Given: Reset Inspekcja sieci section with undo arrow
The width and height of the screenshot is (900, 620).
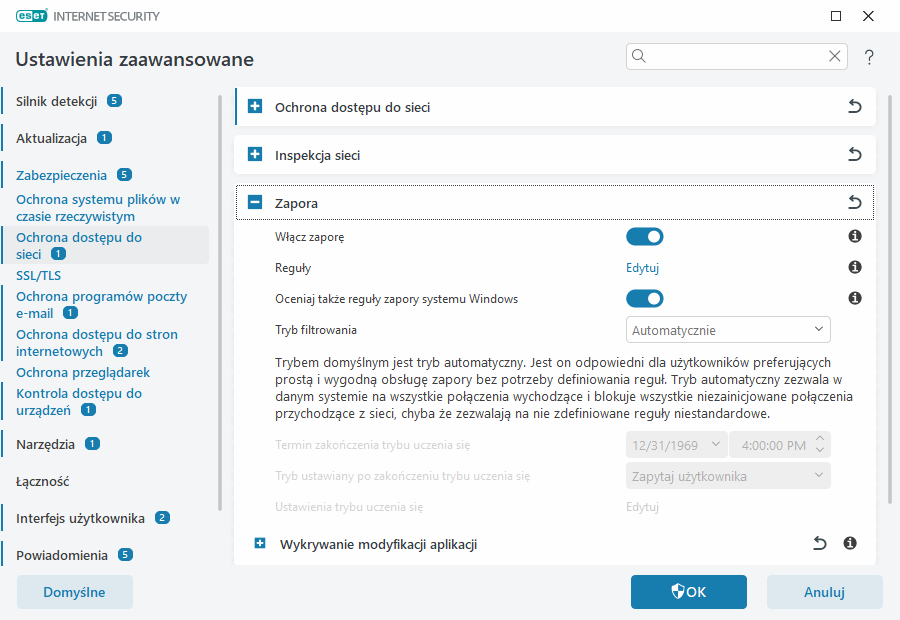Looking at the screenshot, I should coord(854,155).
